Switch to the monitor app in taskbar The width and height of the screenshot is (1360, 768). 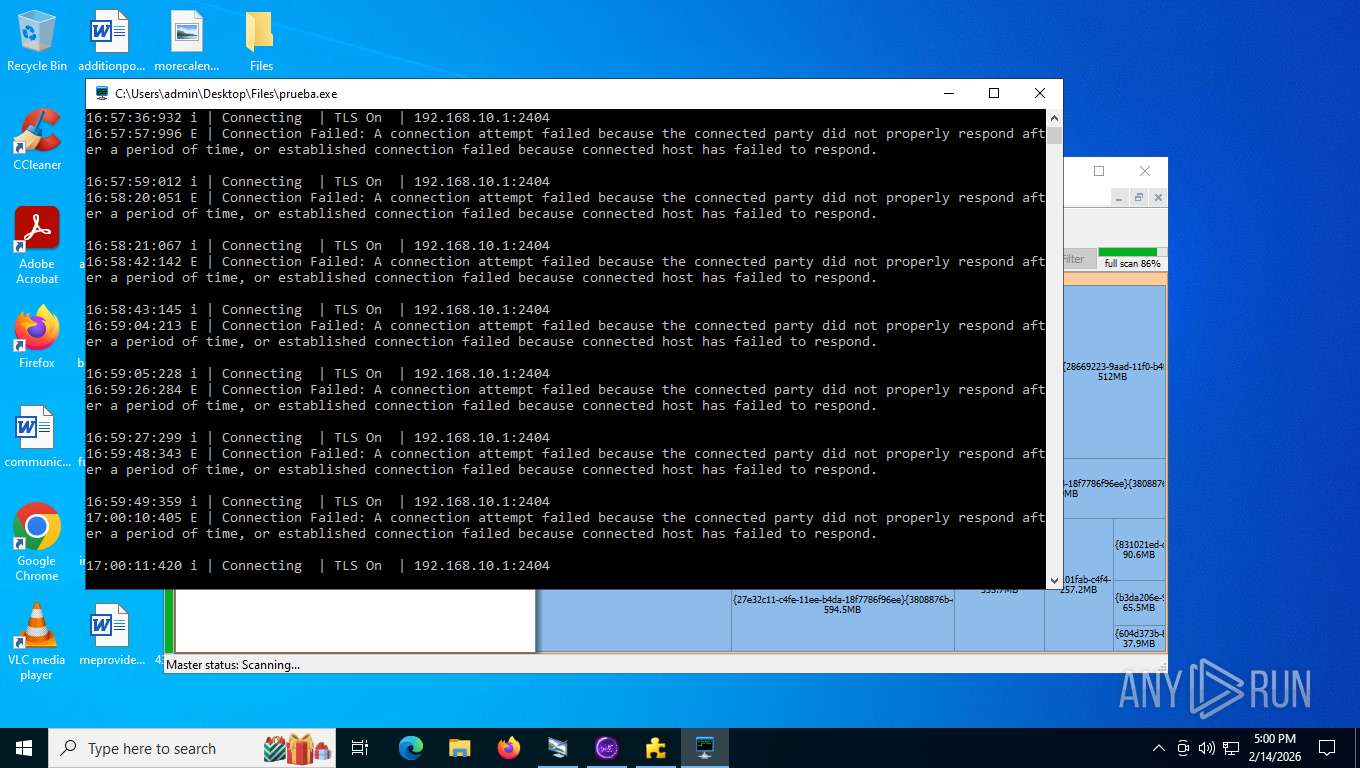tap(557, 748)
